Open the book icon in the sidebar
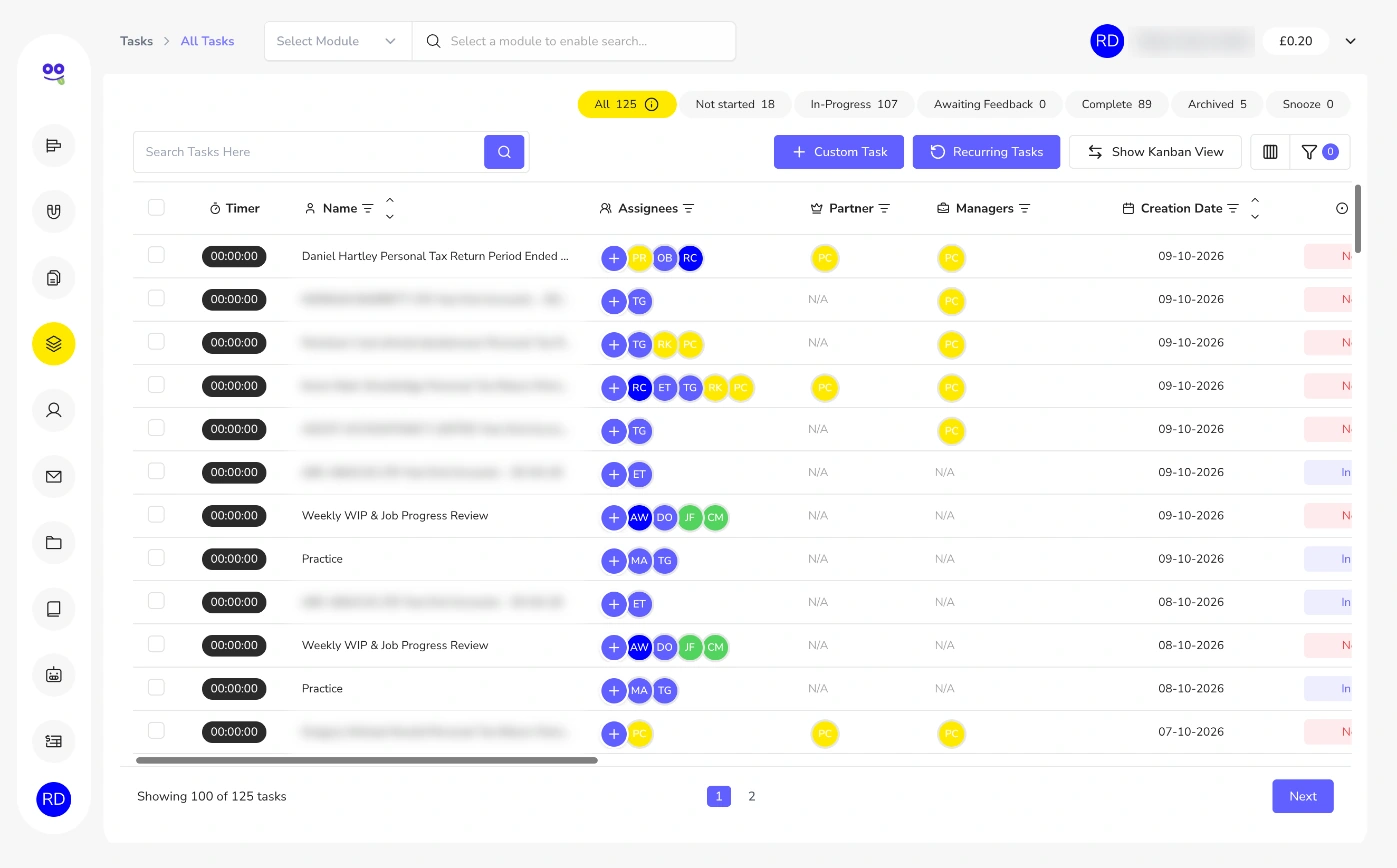The image size is (1397, 868). (x=54, y=608)
